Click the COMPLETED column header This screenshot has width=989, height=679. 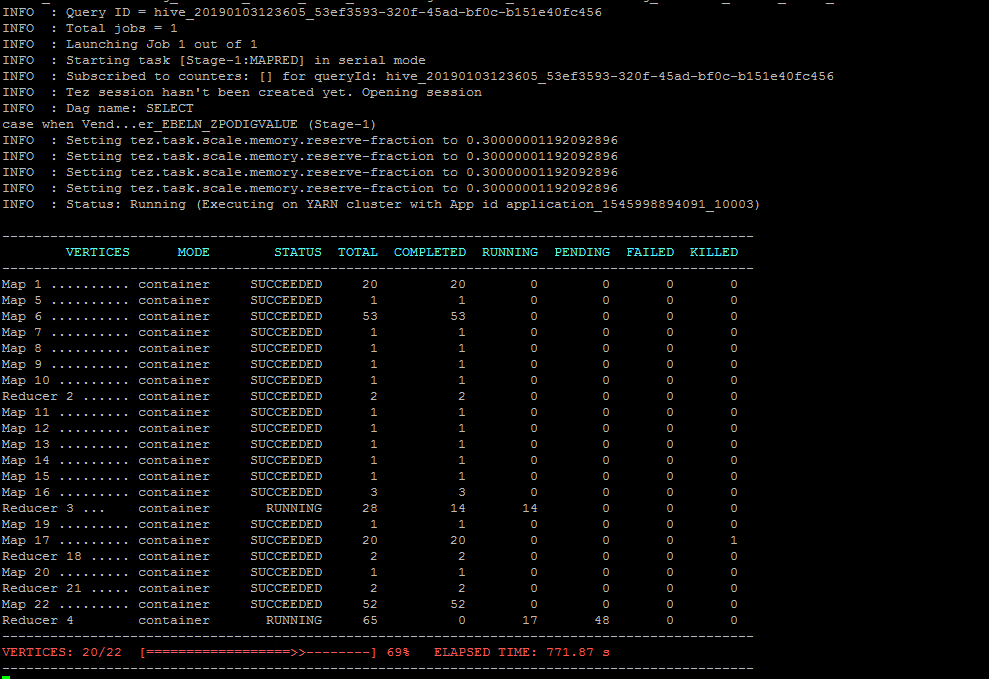click(x=430, y=252)
